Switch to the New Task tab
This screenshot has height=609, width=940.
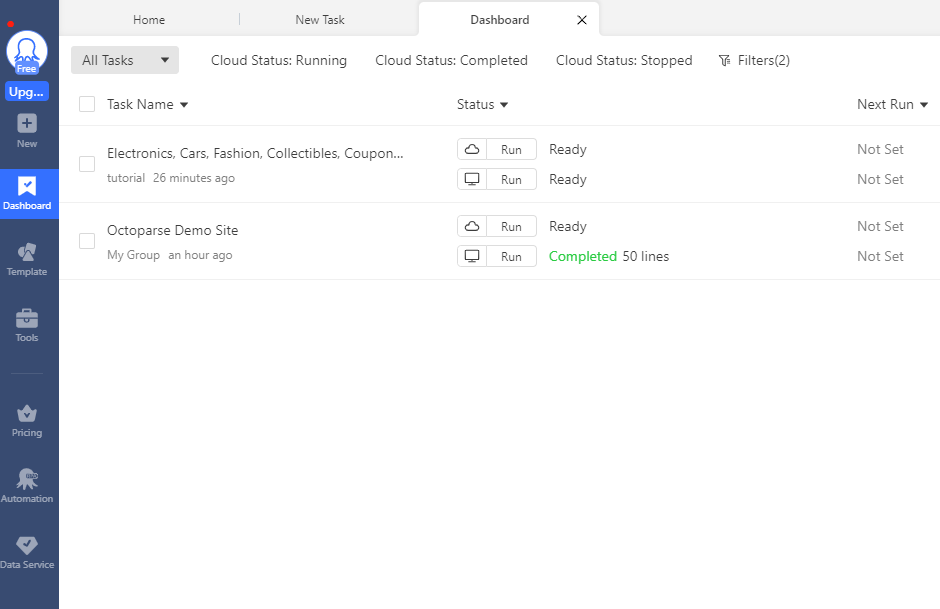320,20
